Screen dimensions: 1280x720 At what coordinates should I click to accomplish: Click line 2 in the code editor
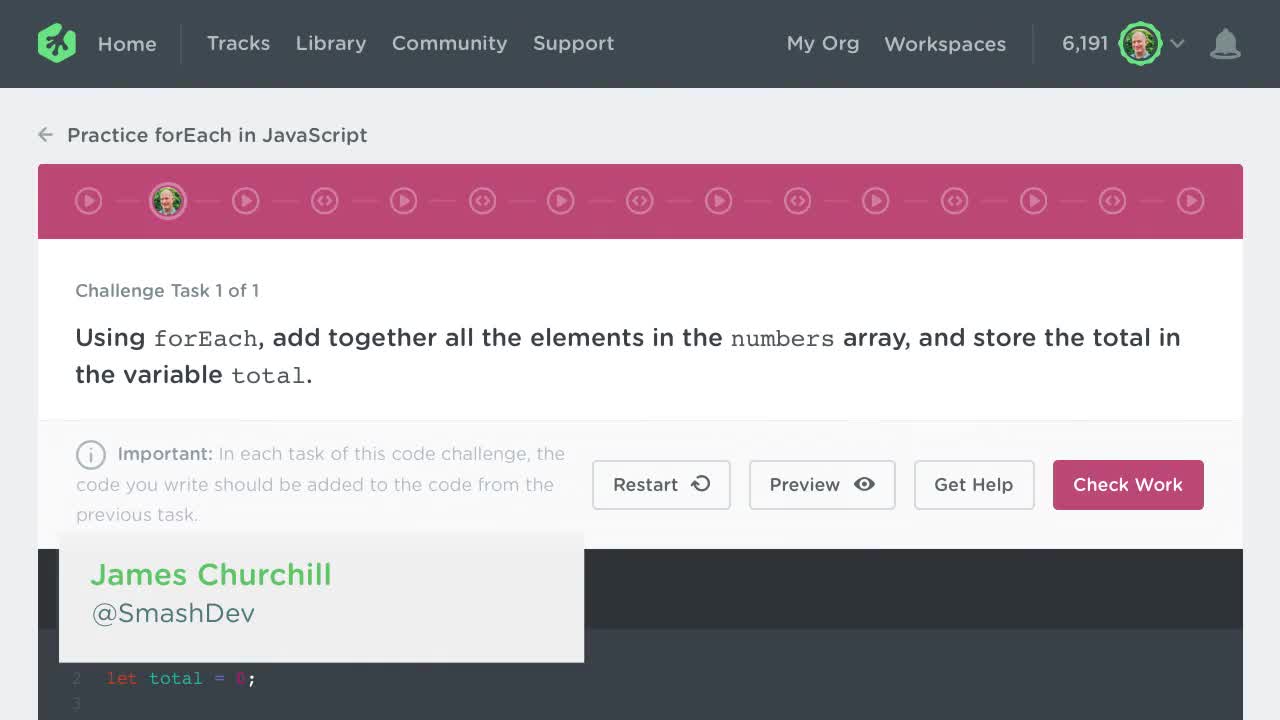coord(180,679)
